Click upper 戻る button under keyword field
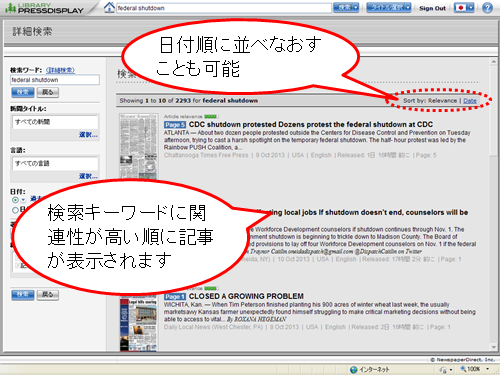Image resolution: width=500 pixels, height=375 pixels. [48, 92]
